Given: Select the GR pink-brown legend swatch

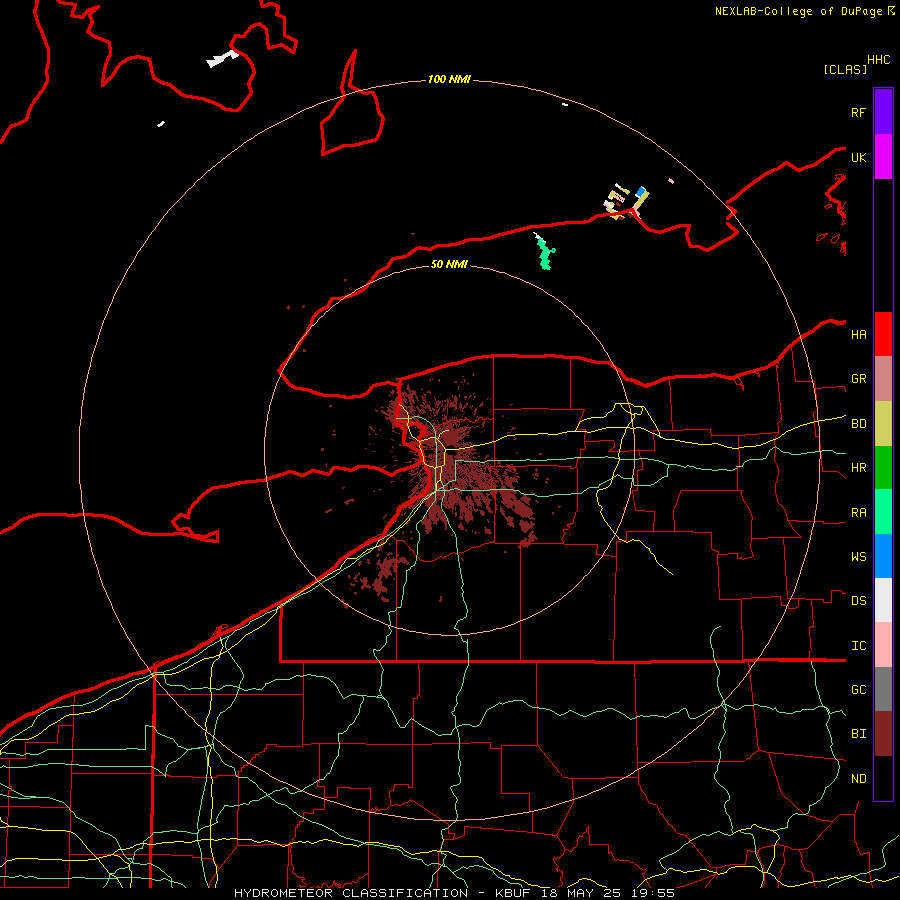Looking at the screenshot, I should pyautogui.click(x=883, y=378).
